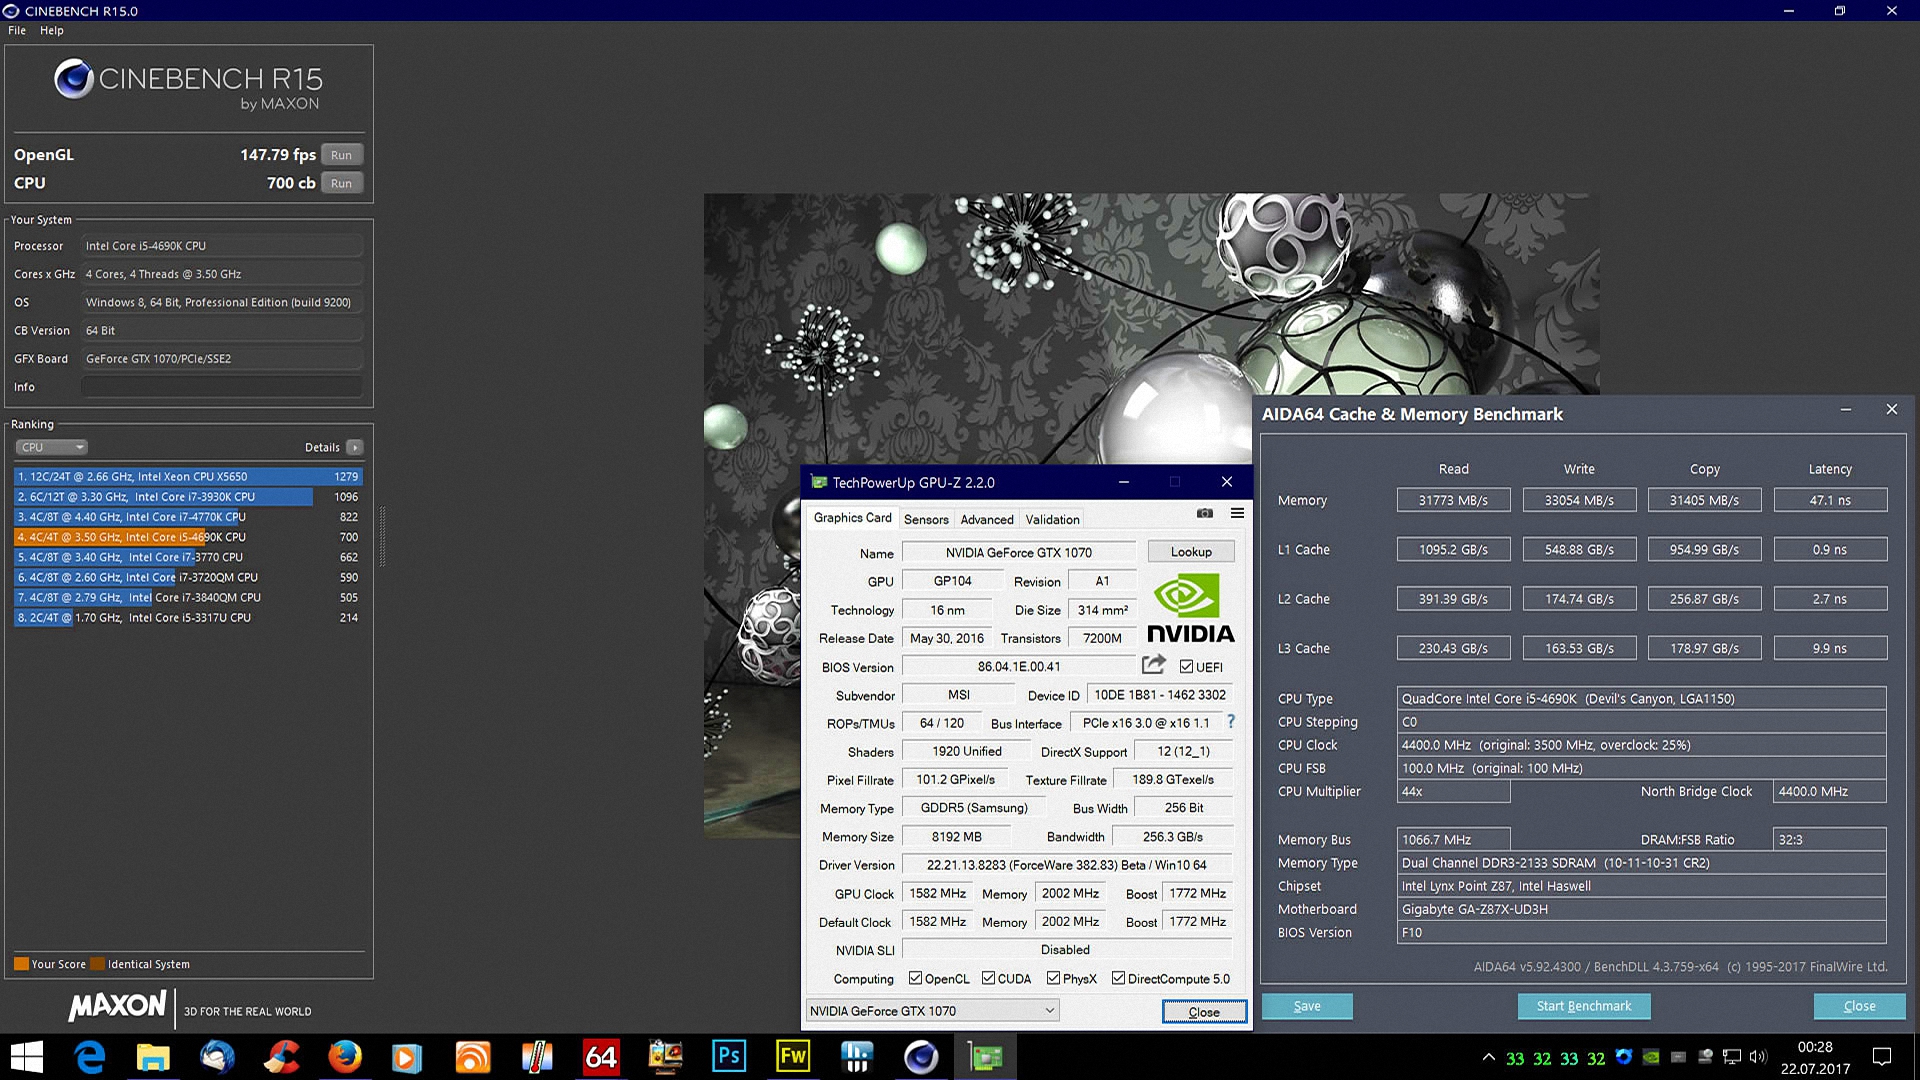Screen dimensions: 1920x1080
Task: Open Firefox from the taskbar
Action: tap(345, 1057)
